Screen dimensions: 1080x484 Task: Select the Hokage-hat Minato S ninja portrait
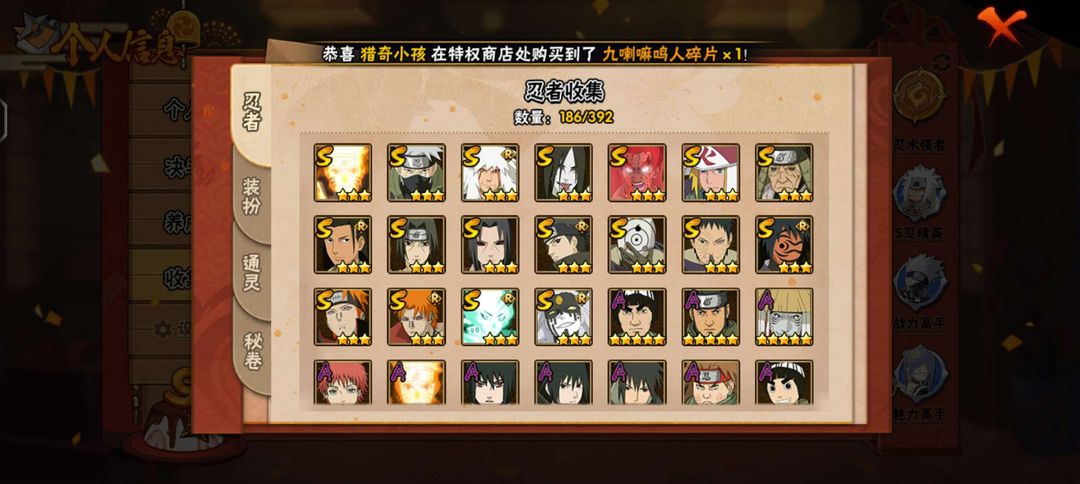(711, 173)
